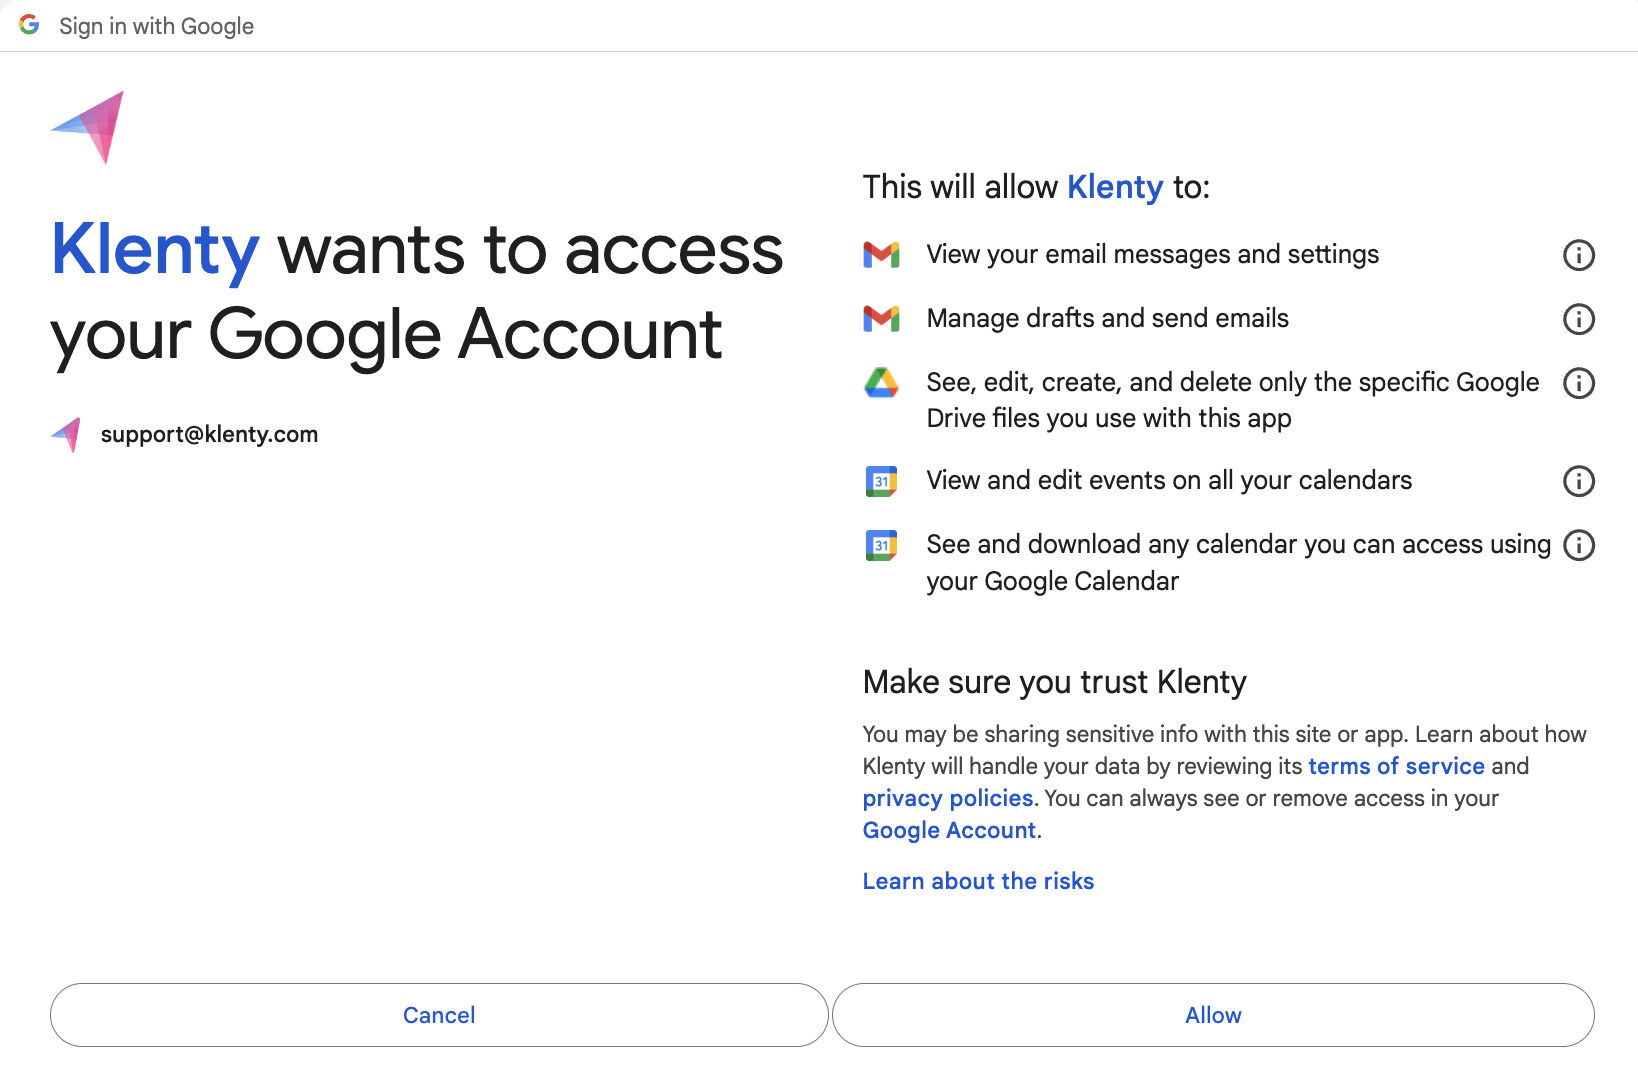This screenshot has height=1070, width=1638.
Task: Click Klenty link in 'This will allow' heading
Action: [x=1115, y=187]
